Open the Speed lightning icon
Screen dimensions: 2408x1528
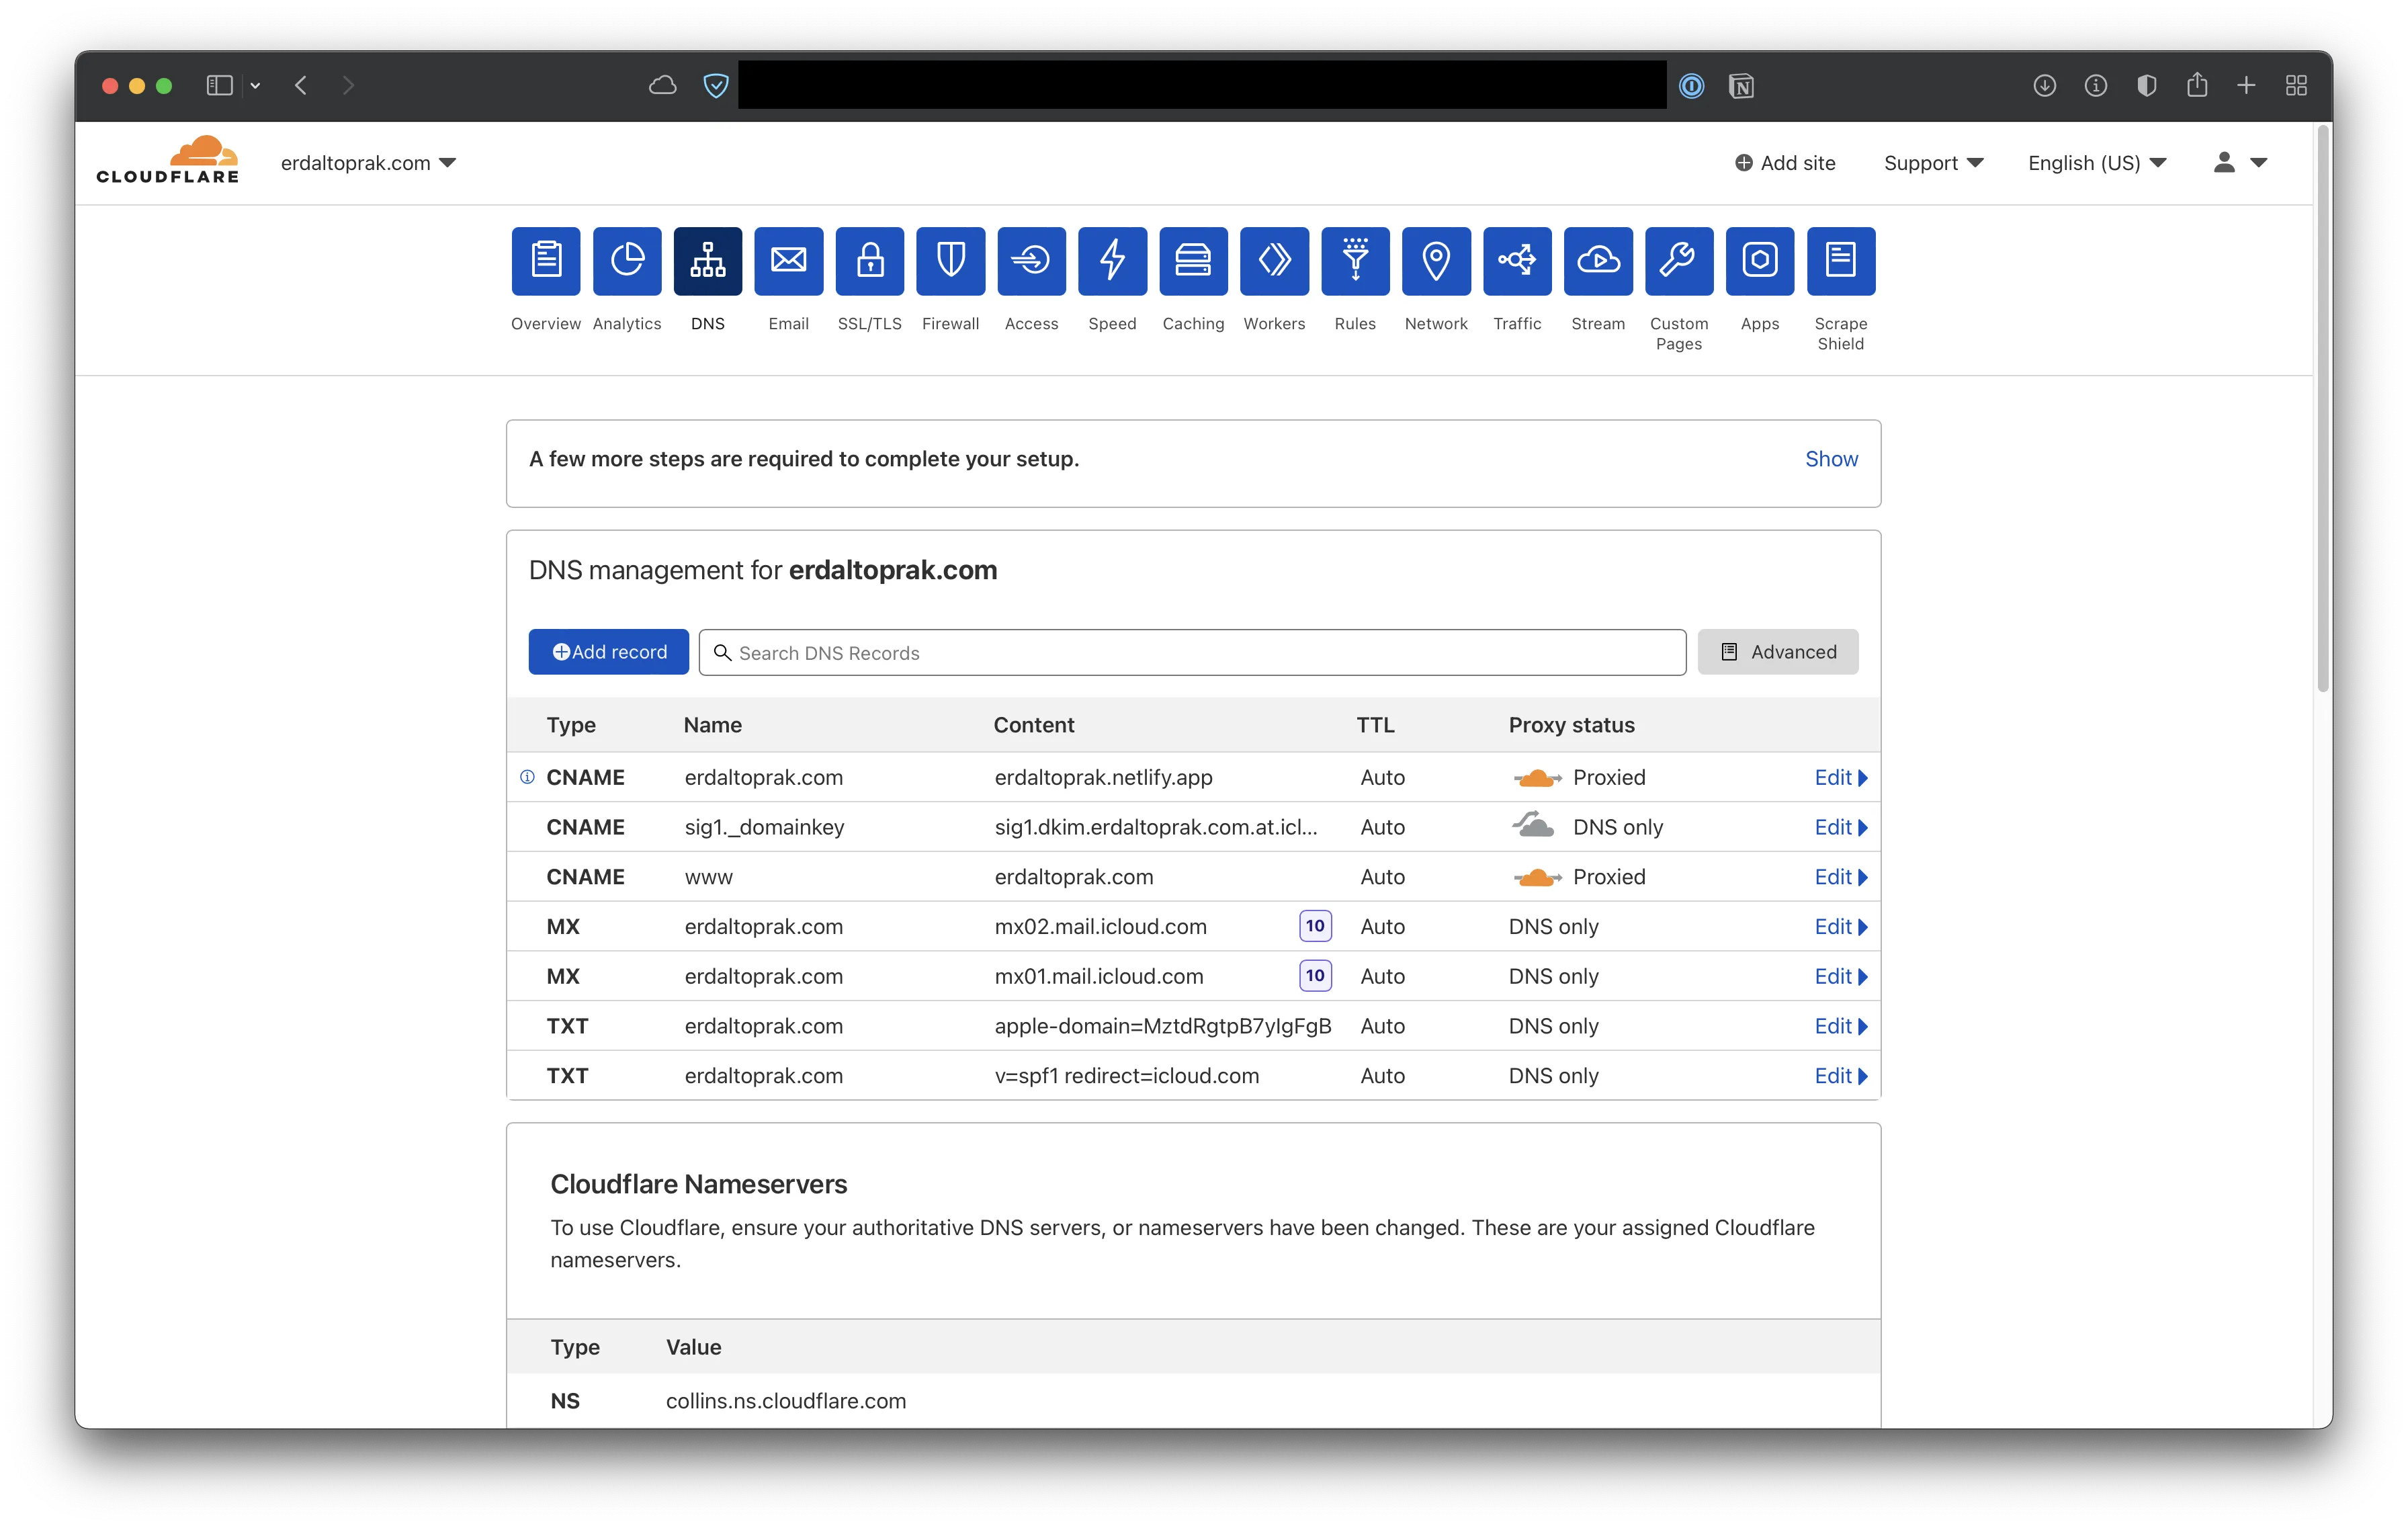click(x=1112, y=261)
